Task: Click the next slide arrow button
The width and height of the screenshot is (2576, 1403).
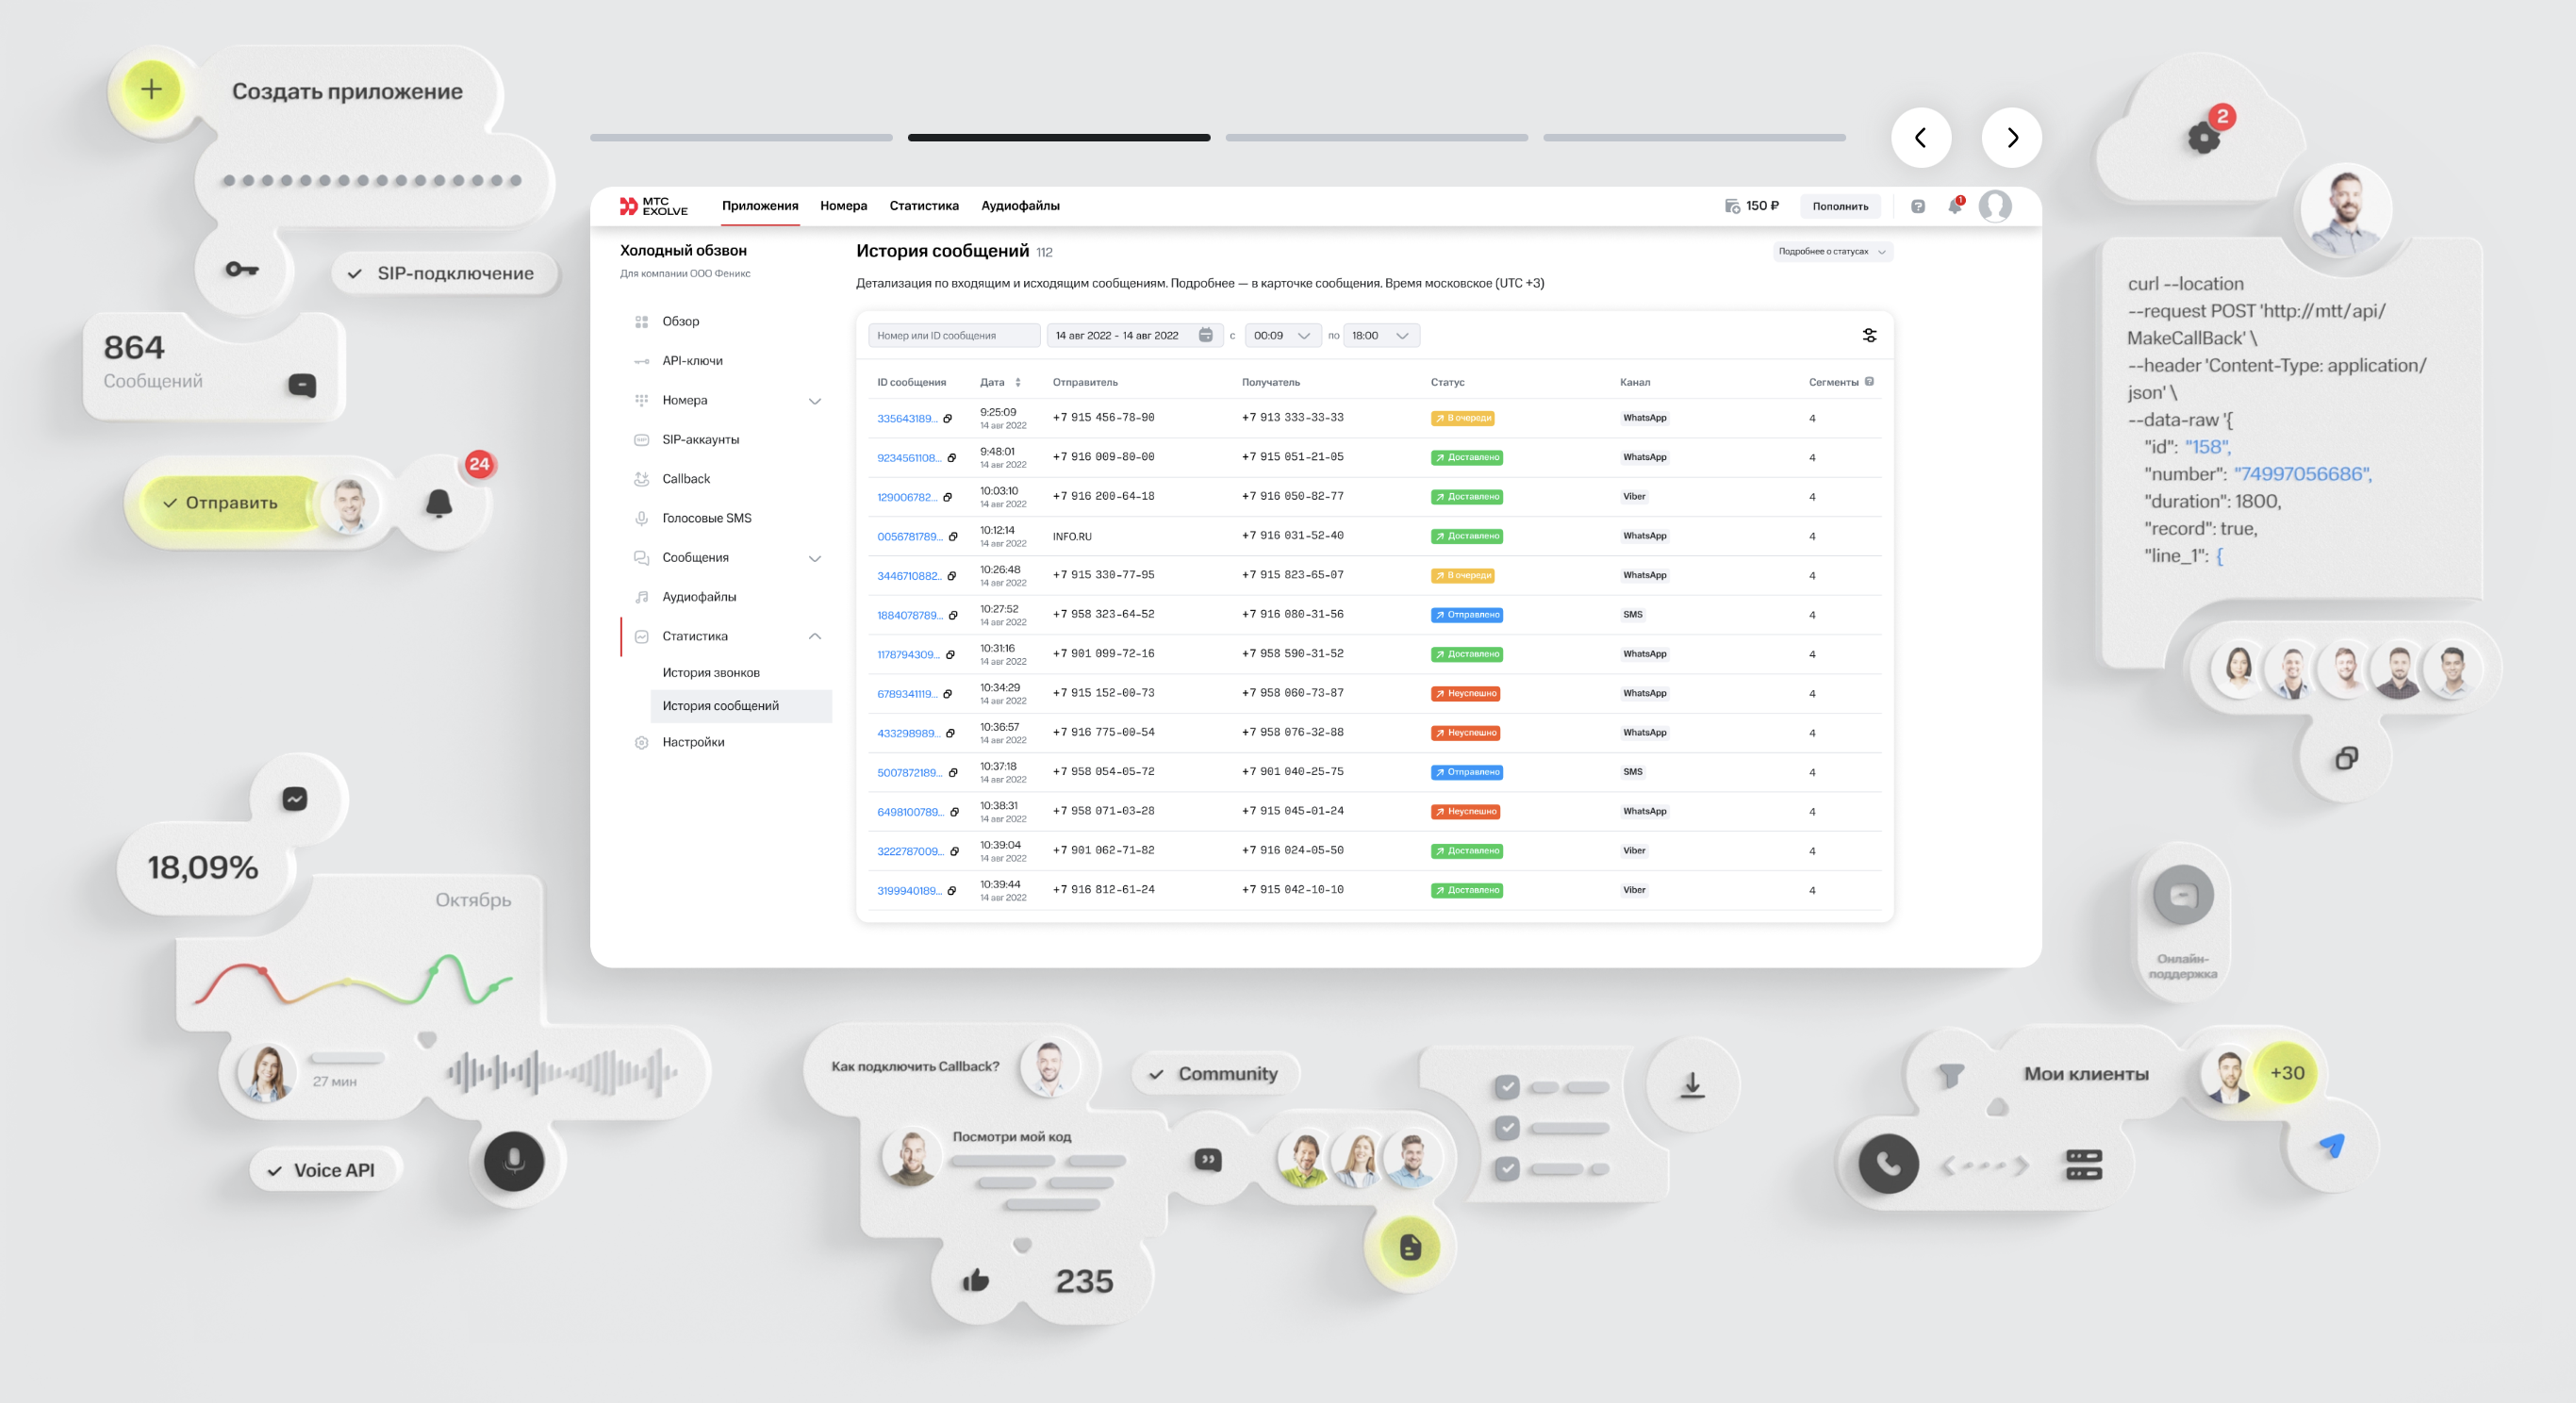Action: tap(2011, 138)
